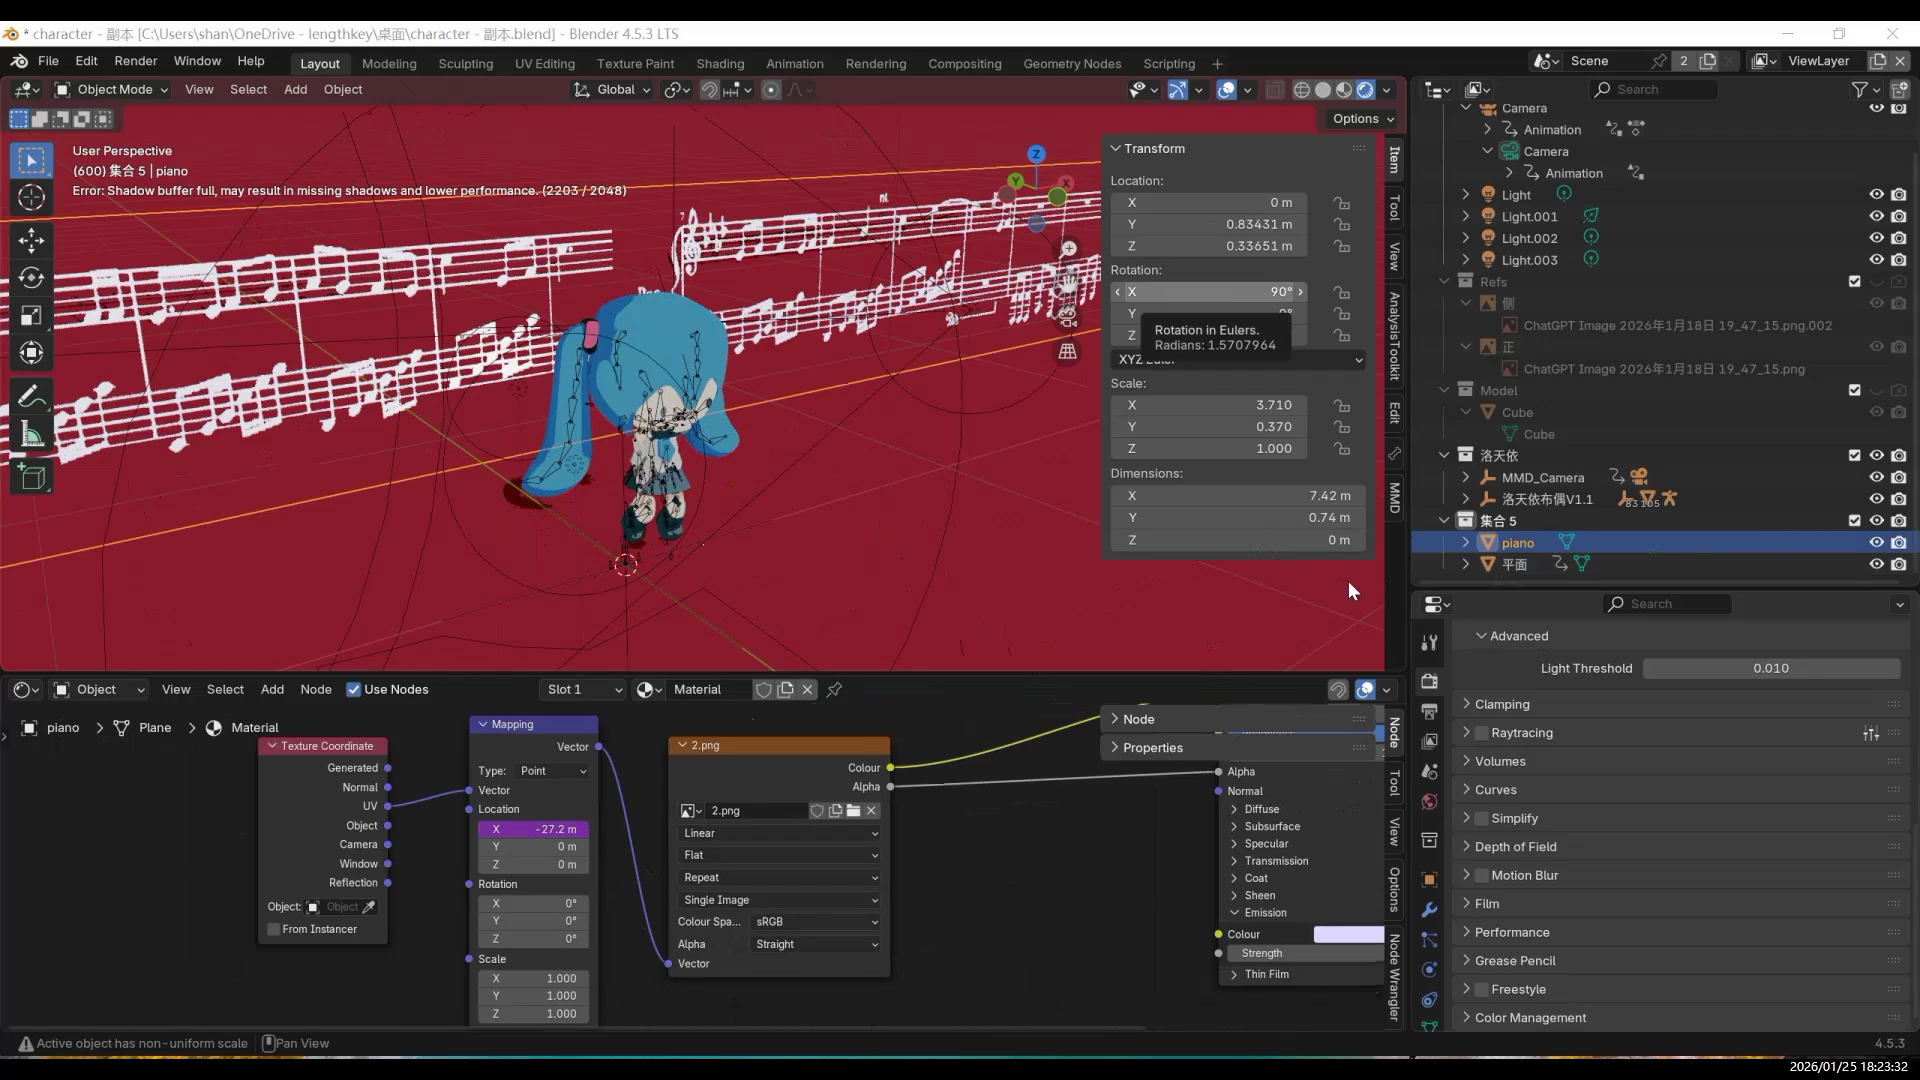Image resolution: width=1920 pixels, height=1080 pixels.
Task: Open the Render menu
Action: coord(135,61)
